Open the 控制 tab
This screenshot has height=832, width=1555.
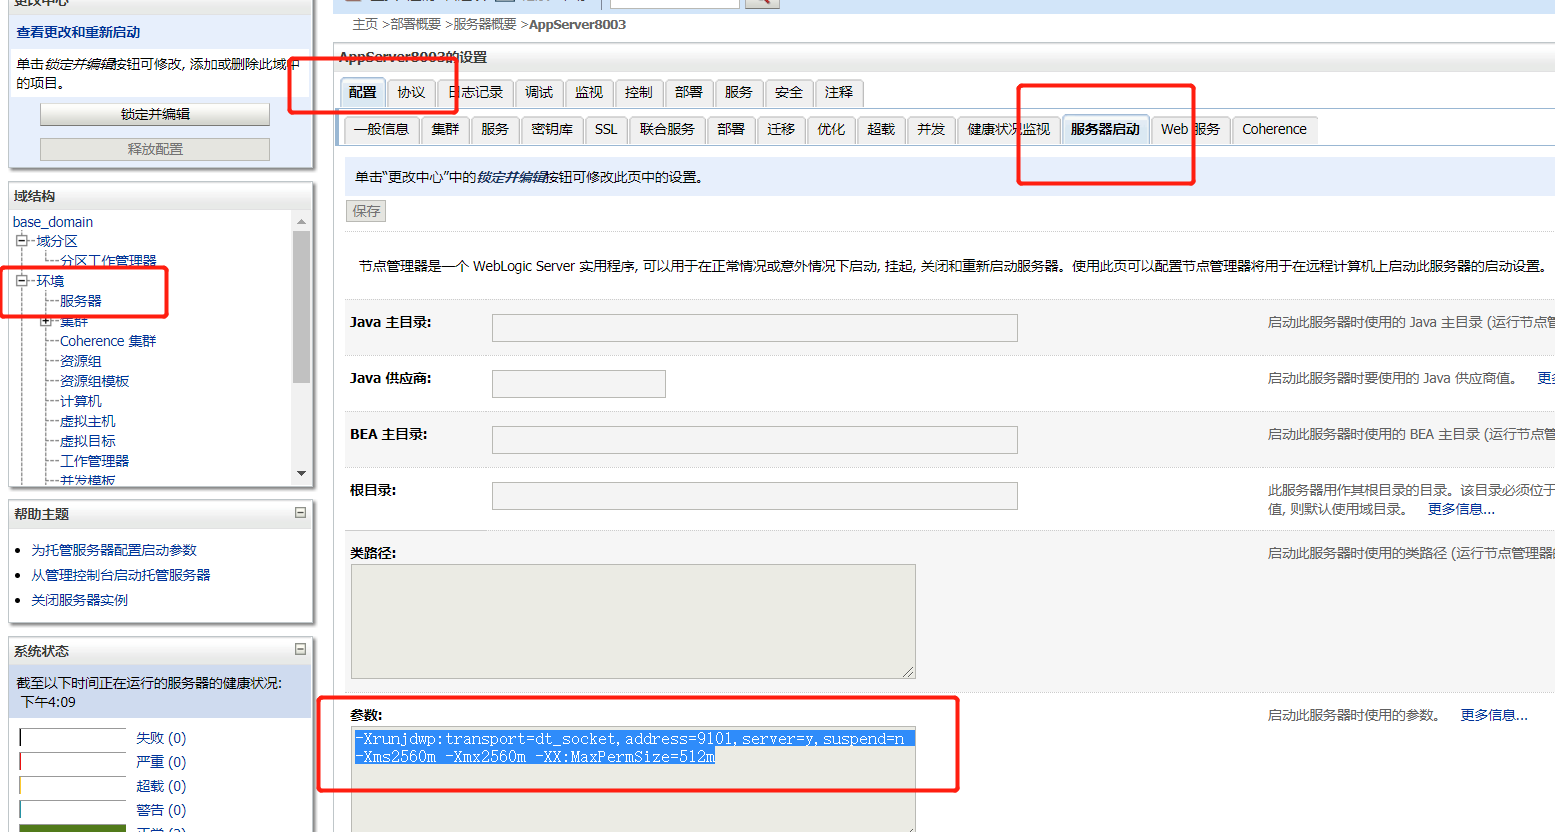pos(638,92)
